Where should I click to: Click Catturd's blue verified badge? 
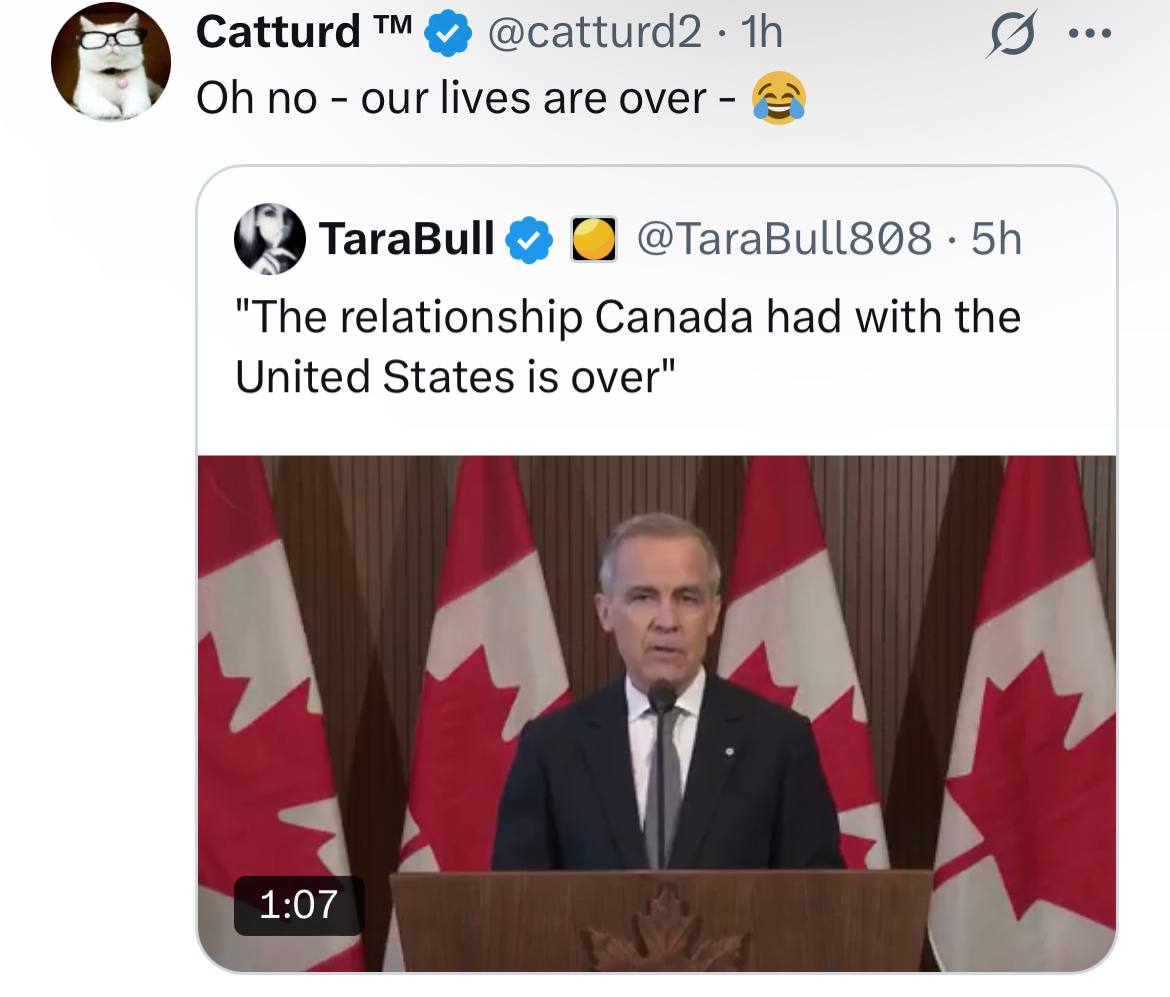(x=448, y=35)
